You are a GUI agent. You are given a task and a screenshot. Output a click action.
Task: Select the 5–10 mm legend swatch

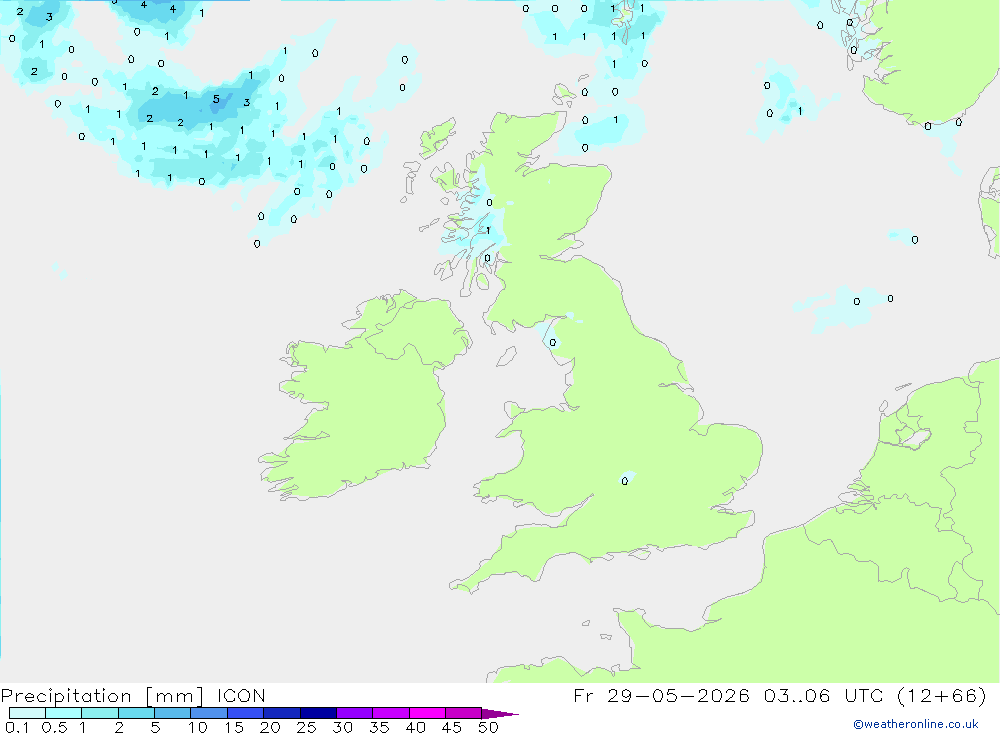coord(173,713)
